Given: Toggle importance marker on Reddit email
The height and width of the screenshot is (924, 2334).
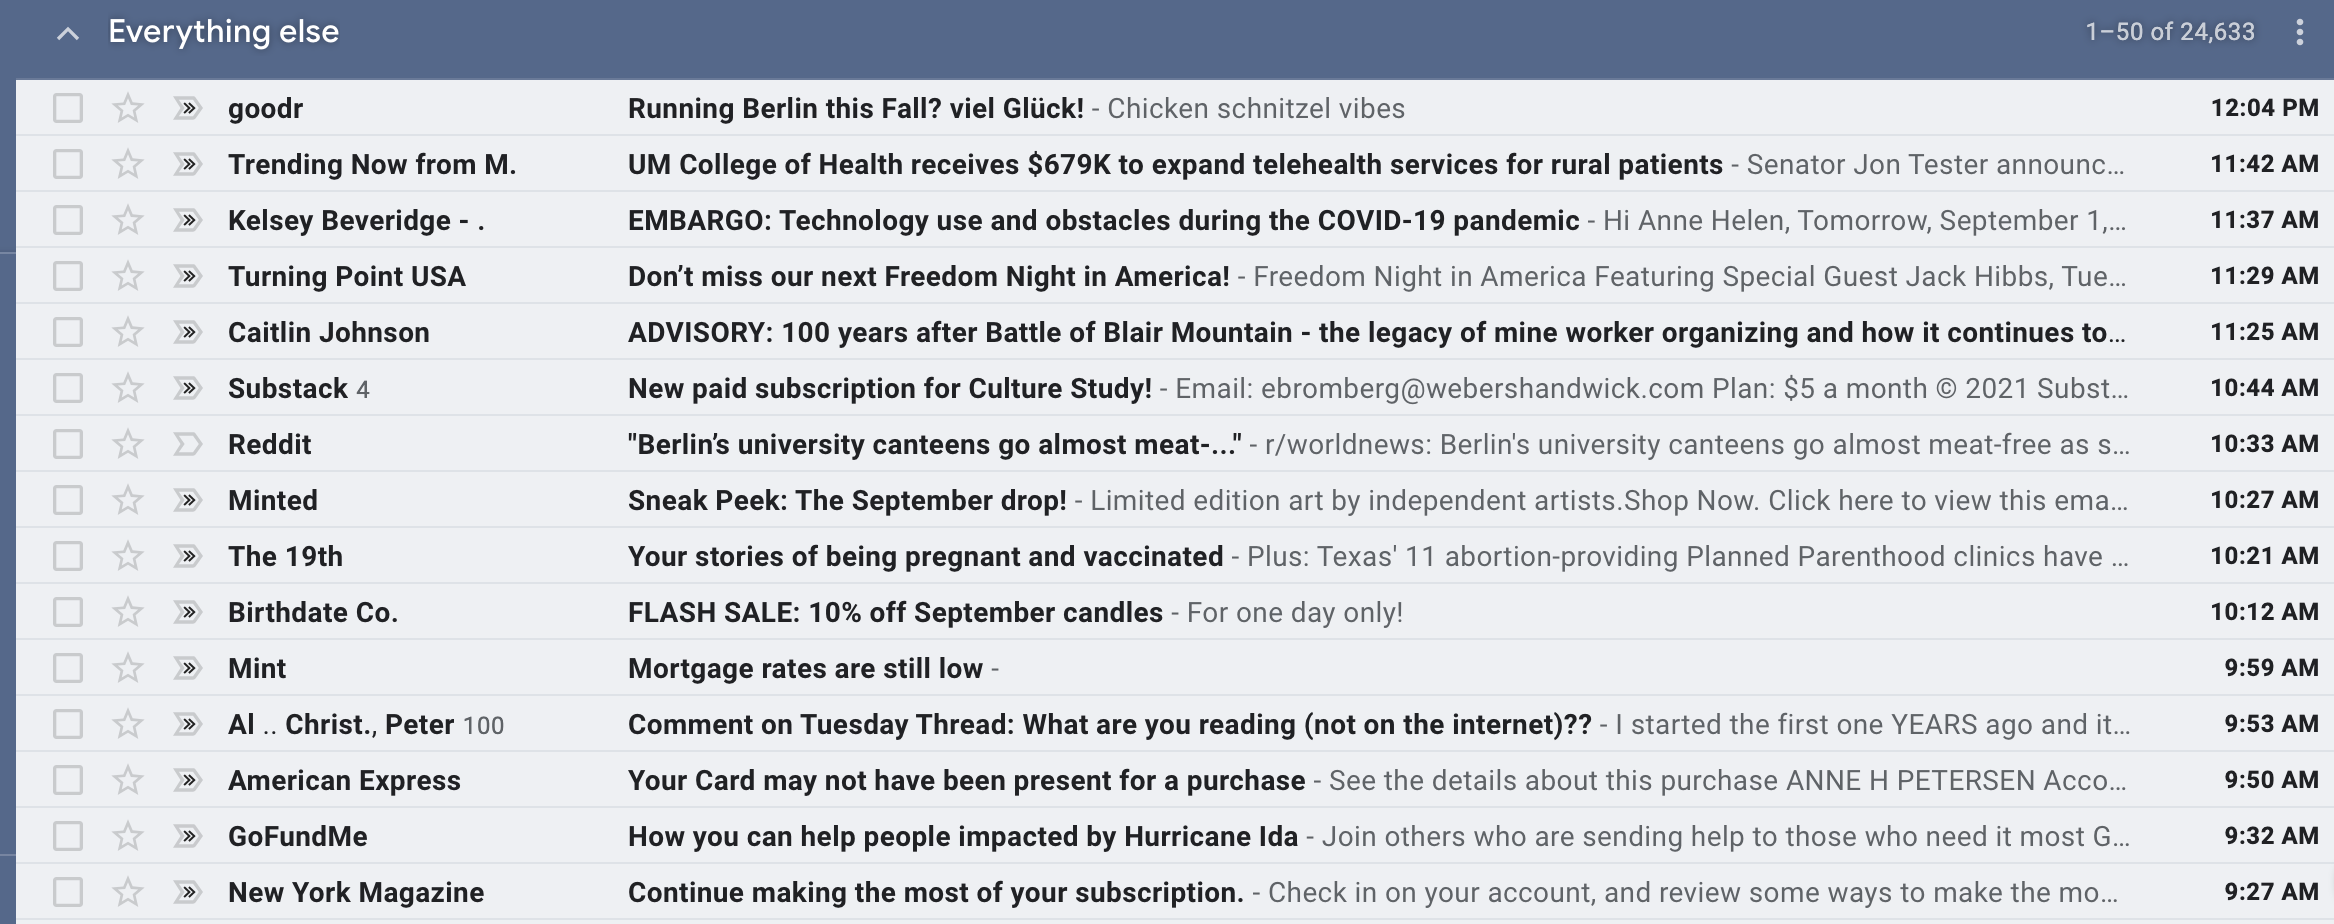Looking at the screenshot, I should pos(187,444).
